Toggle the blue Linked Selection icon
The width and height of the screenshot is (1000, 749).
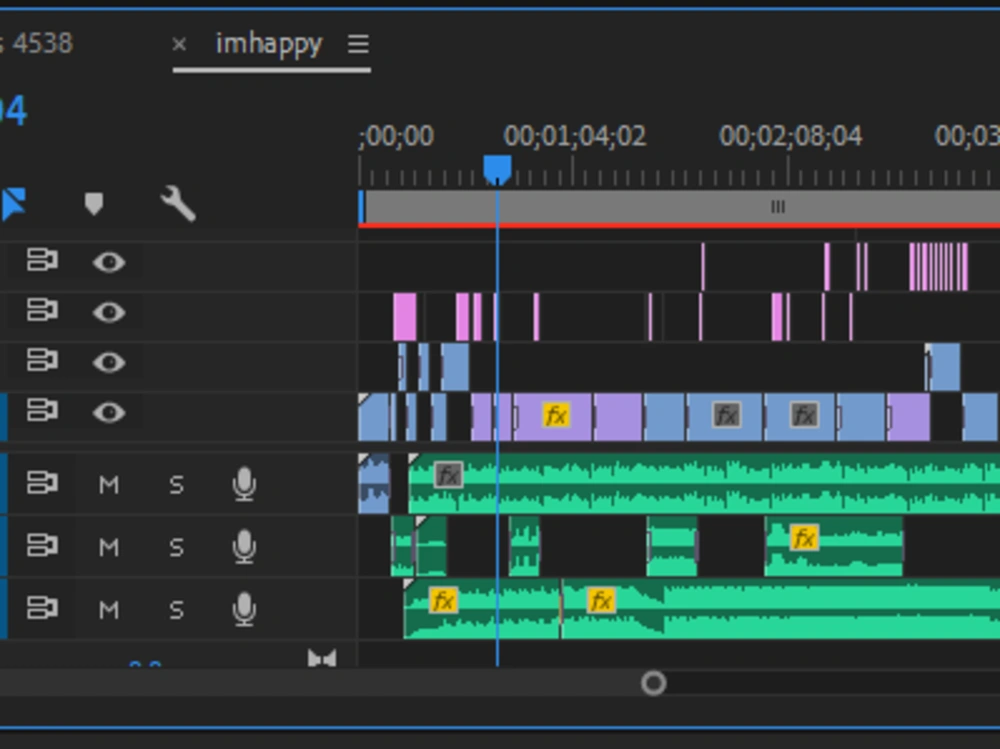click(13, 204)
